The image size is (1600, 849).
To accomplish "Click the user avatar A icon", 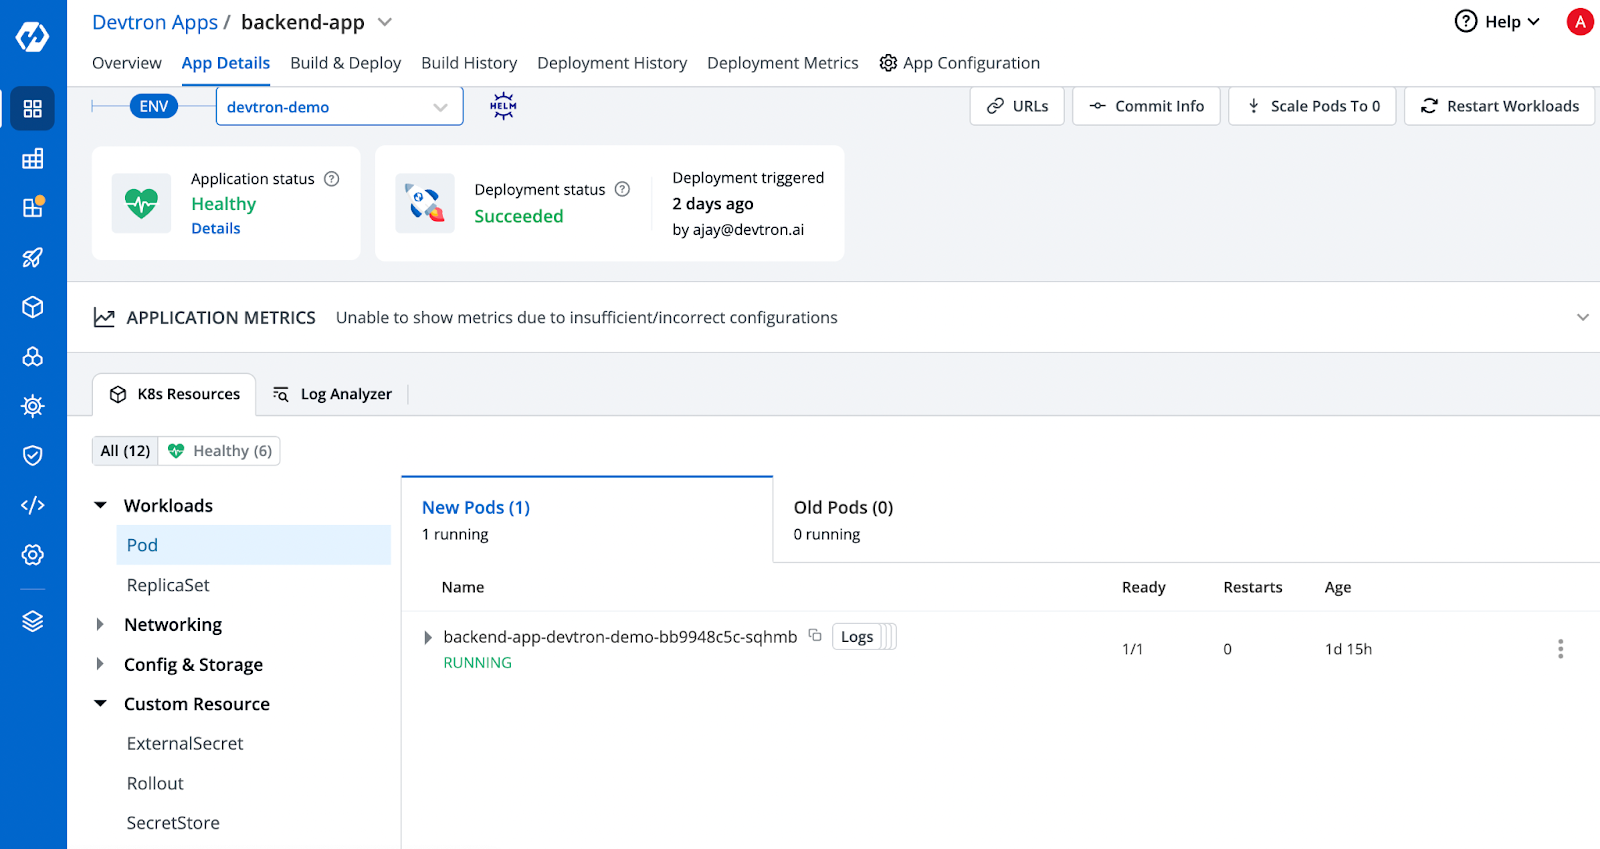I will point(1580,22).
